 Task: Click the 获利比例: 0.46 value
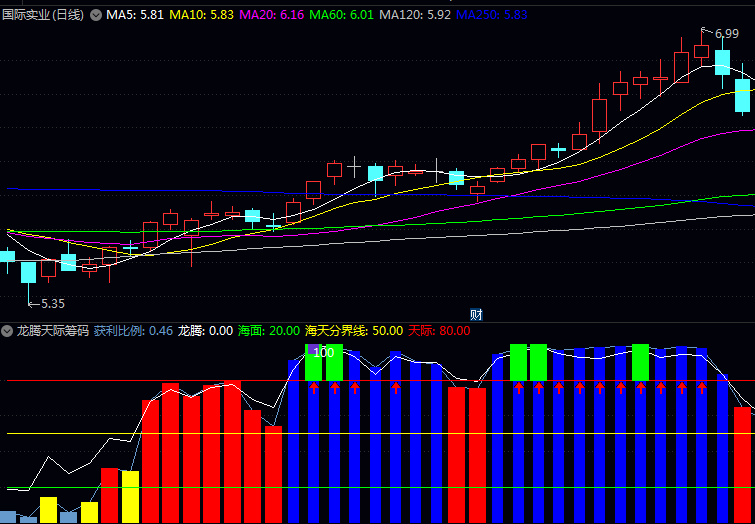(x=133, y=331)
